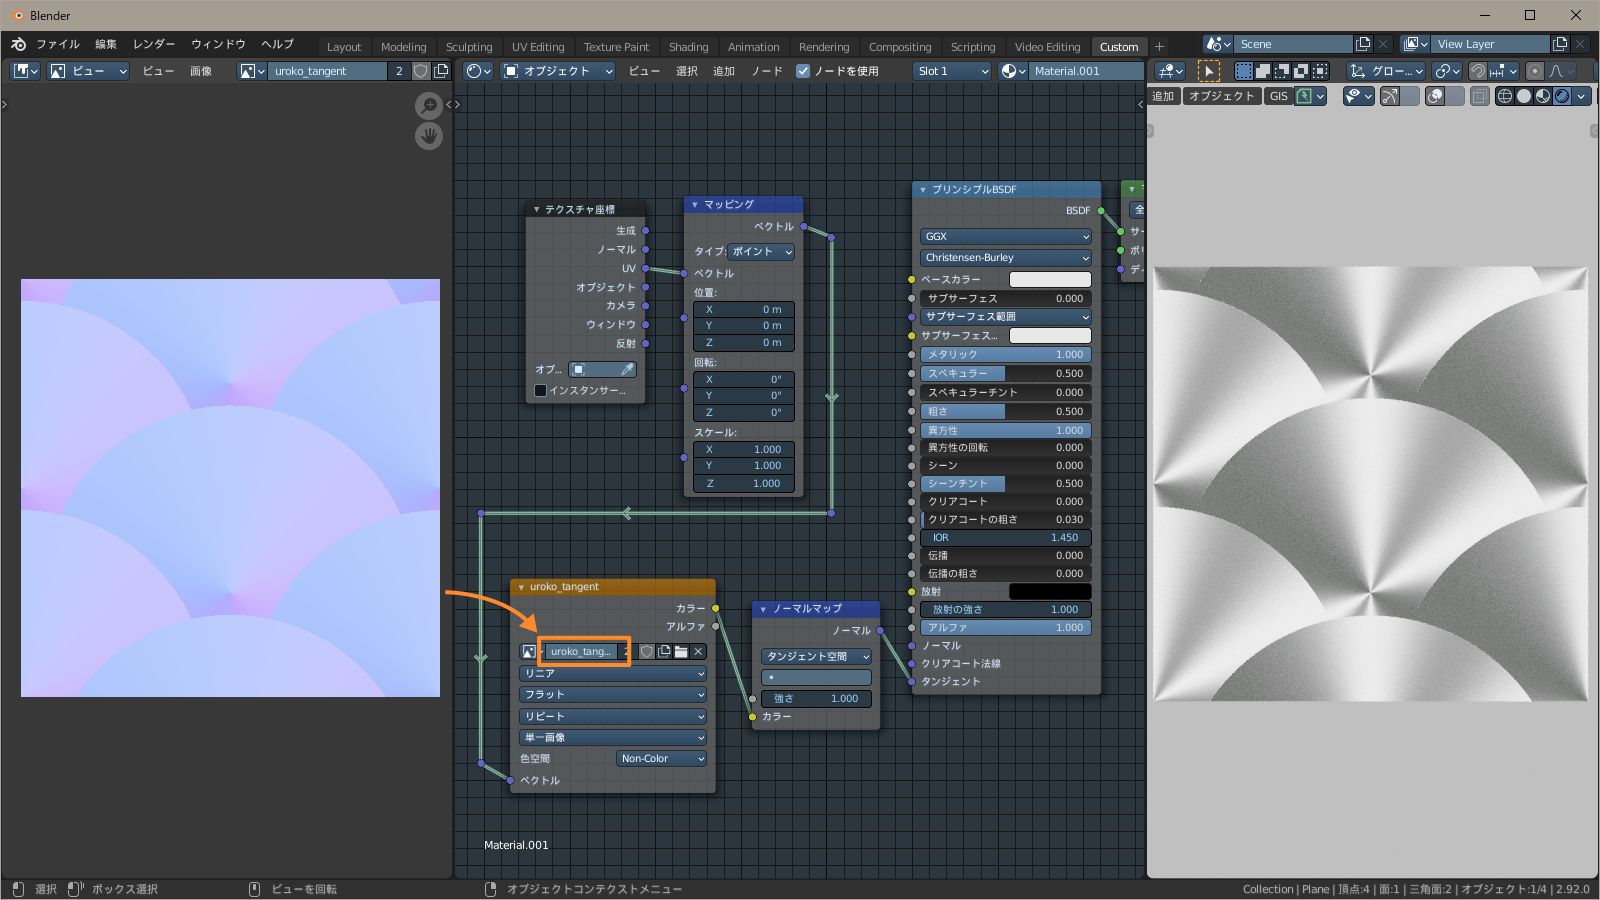Unlink image with X in uroko_tangent node
Viewport: 1600px width, 900px height.
[698, 652]
